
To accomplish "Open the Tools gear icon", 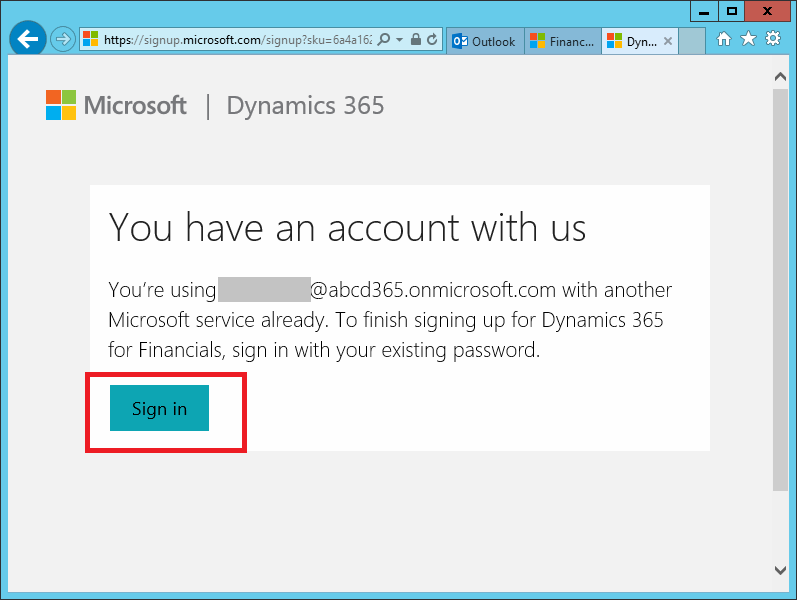I will point(773,39).
